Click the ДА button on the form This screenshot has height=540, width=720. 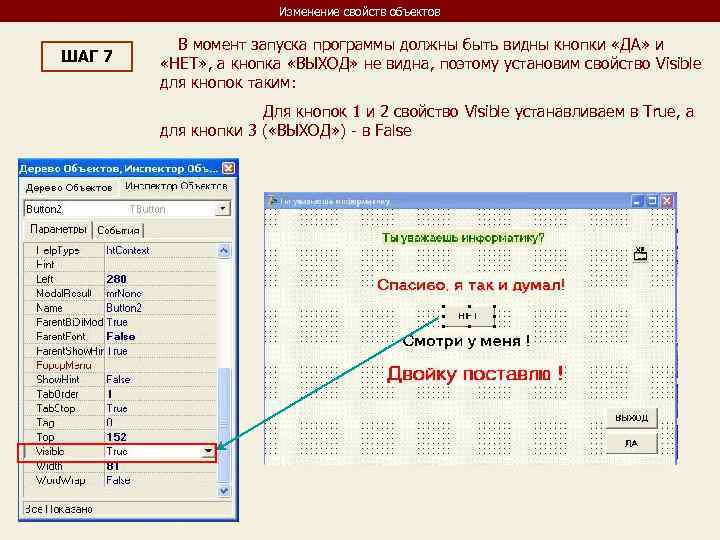click(x=631, y=444)
